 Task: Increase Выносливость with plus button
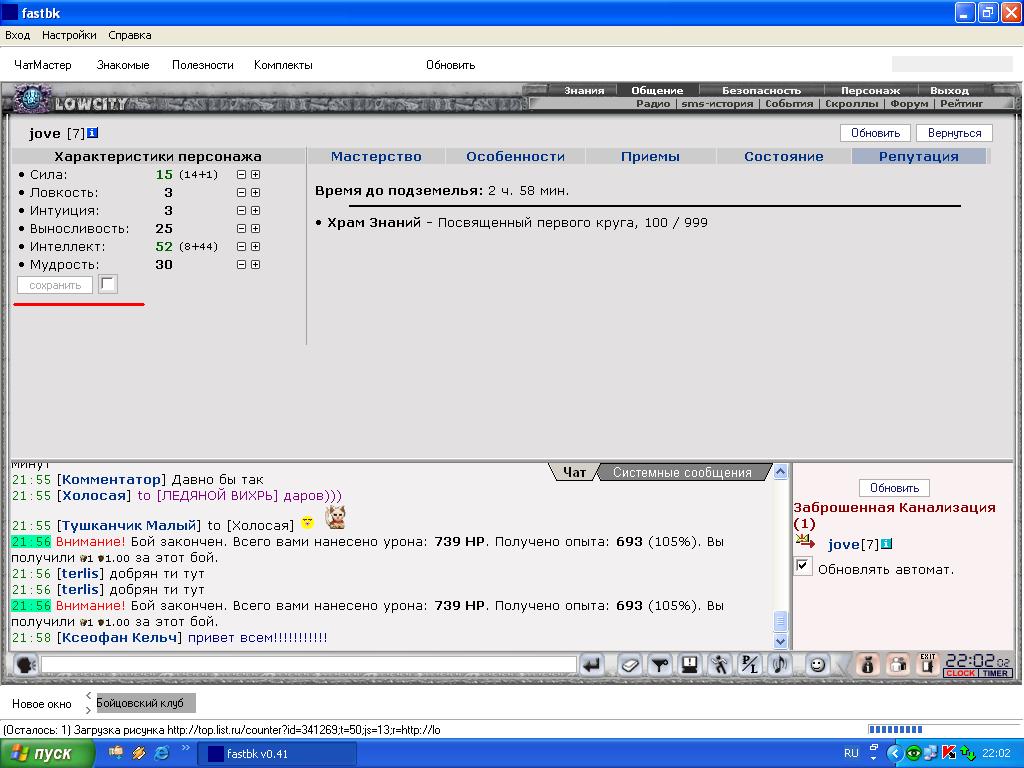point(255,229)
